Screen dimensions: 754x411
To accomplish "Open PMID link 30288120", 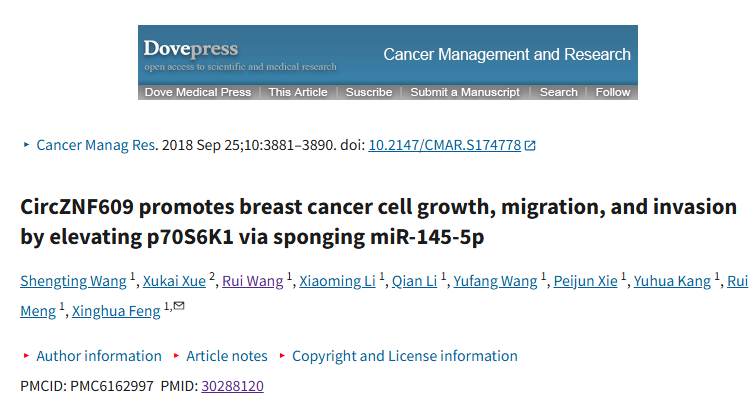I will pyautogui.click(x=232, y=386).
